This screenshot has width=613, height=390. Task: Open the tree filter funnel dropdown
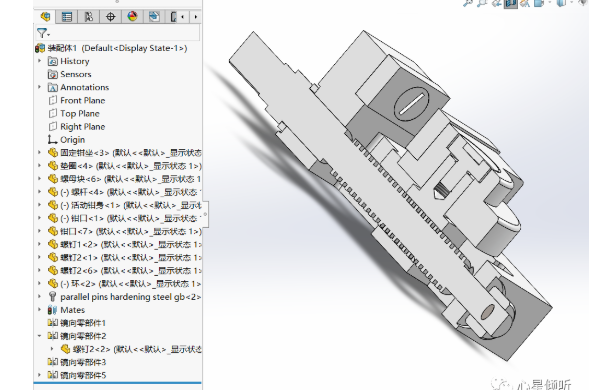tap(43, 33)
